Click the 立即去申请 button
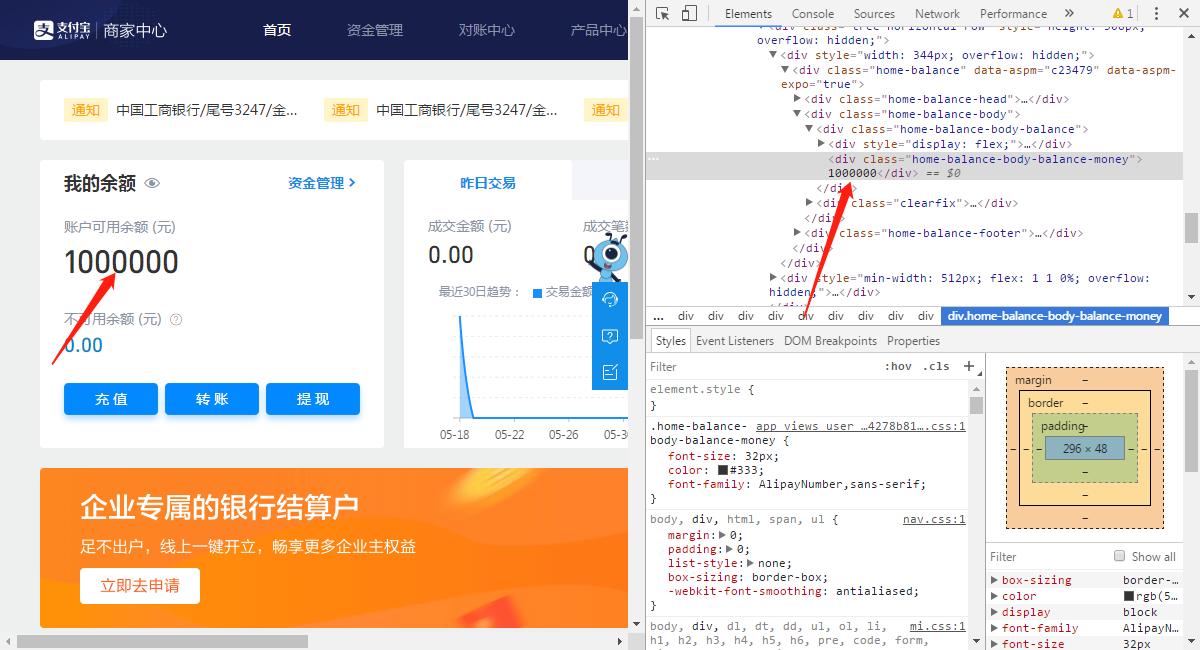Screen dimensions: 1200x650 [x=139, y=587]
